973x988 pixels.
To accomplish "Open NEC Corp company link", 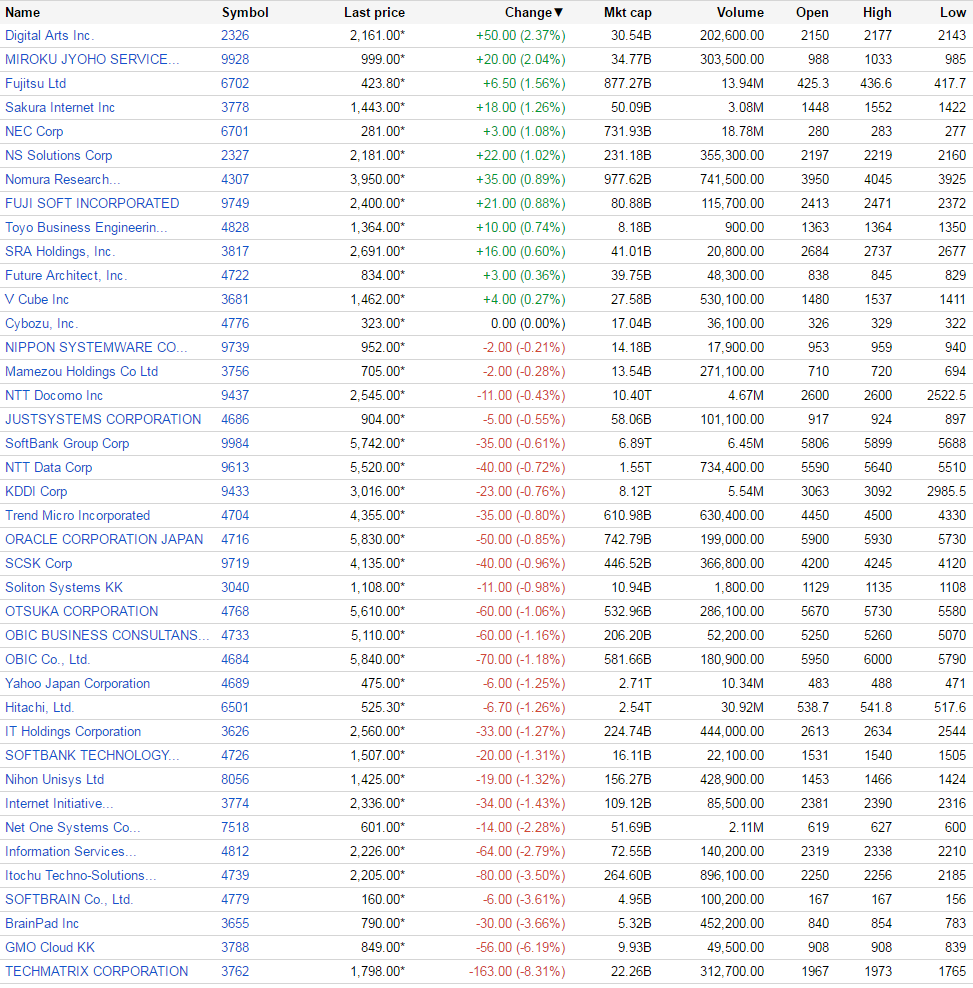I will pyautogui.click(x=34, y=131).
